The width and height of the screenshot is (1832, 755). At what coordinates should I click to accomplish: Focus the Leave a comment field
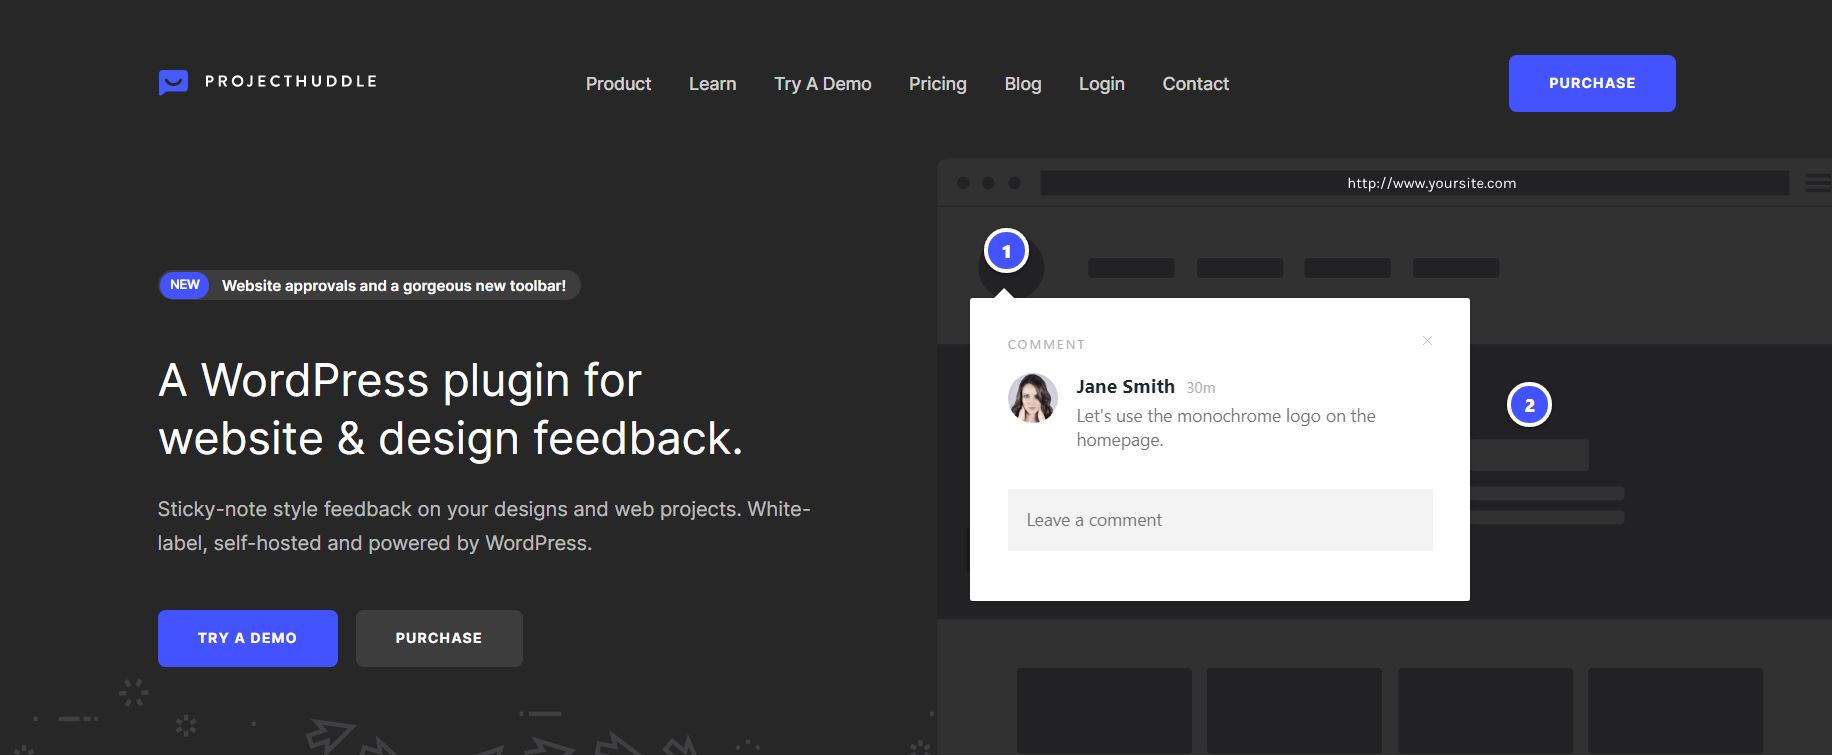point(1220,520)
